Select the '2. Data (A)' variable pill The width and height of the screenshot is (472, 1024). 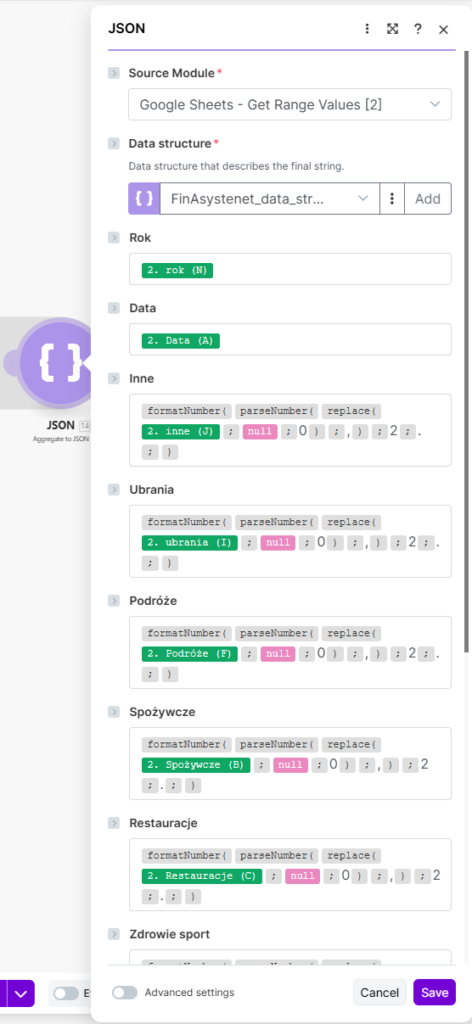click(x=181, y=340)
